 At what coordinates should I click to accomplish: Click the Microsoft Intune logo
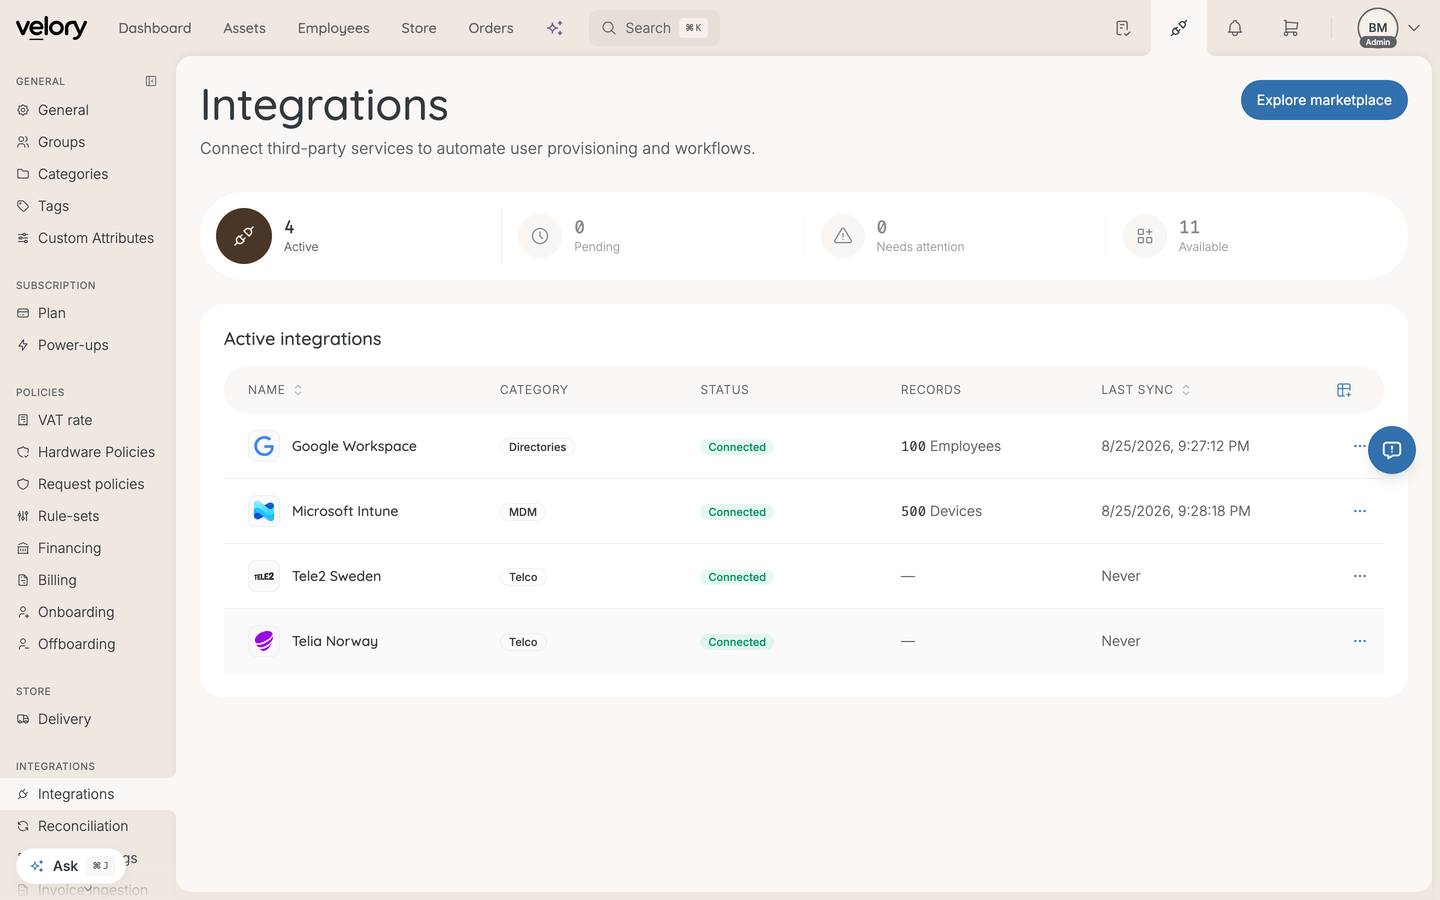click(264, 511)
